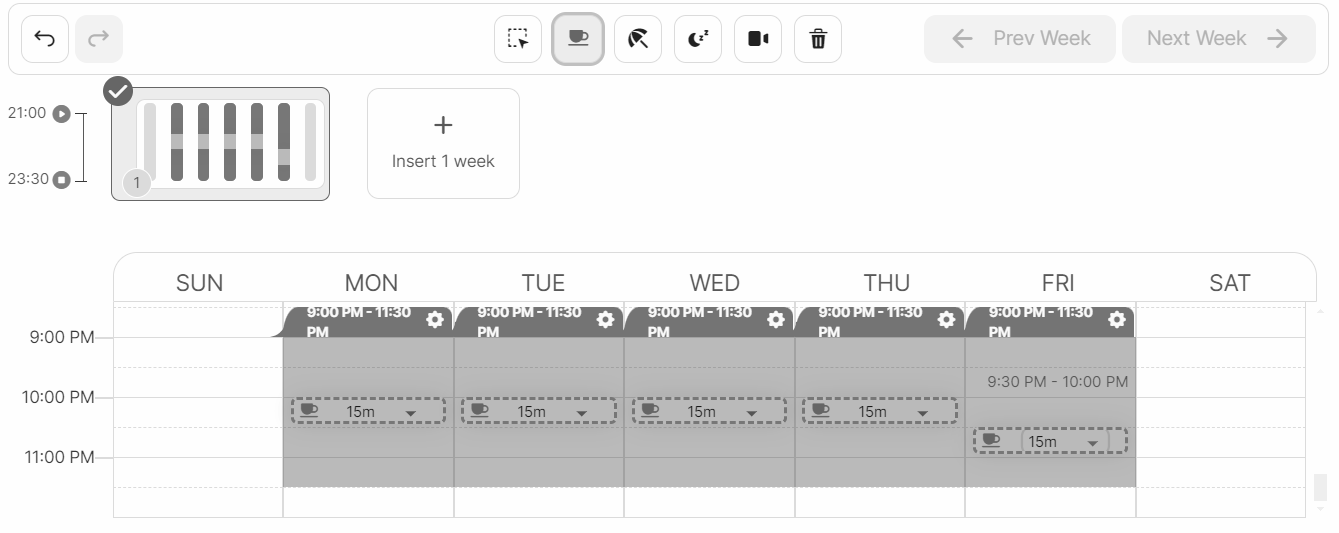The height and width of the screenshot is (533, 1339).
Task: Activate the coffee break tool
Action: (578, 39)
